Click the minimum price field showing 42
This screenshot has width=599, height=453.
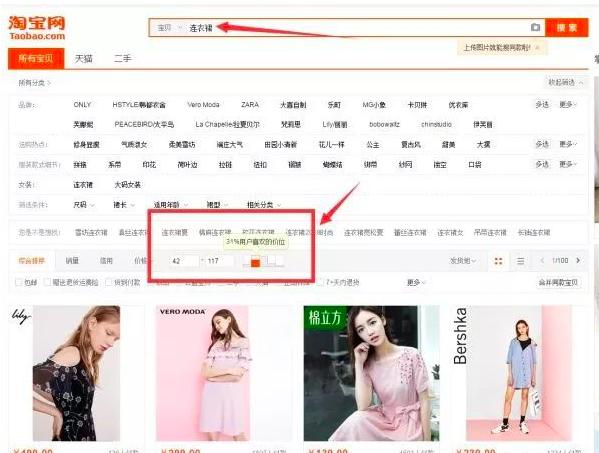[x=184, y=261]
